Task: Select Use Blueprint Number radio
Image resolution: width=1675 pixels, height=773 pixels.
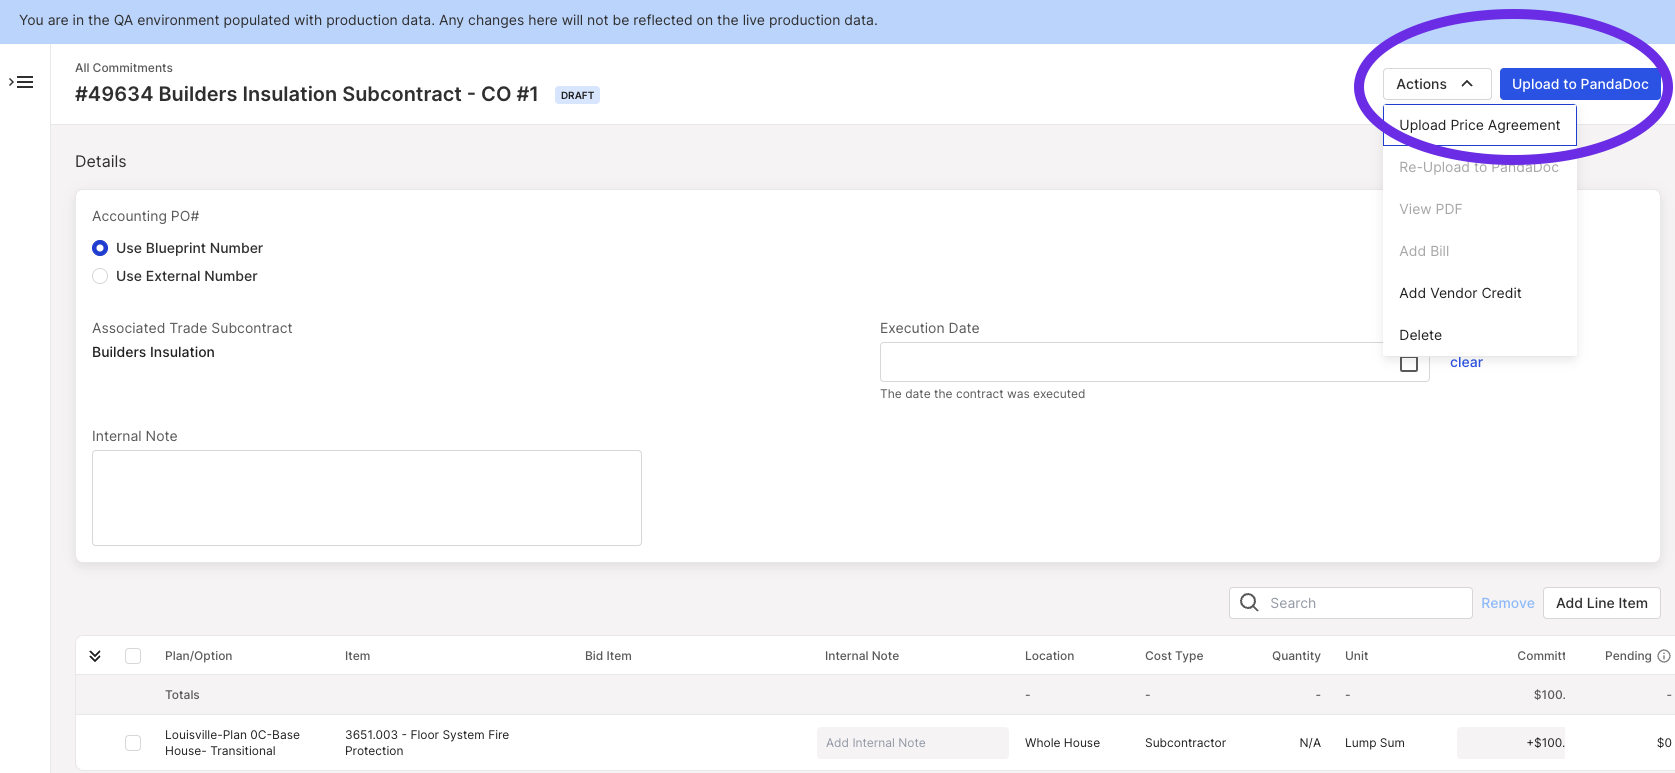Action: pyautogui.click(x=100, y=248)
